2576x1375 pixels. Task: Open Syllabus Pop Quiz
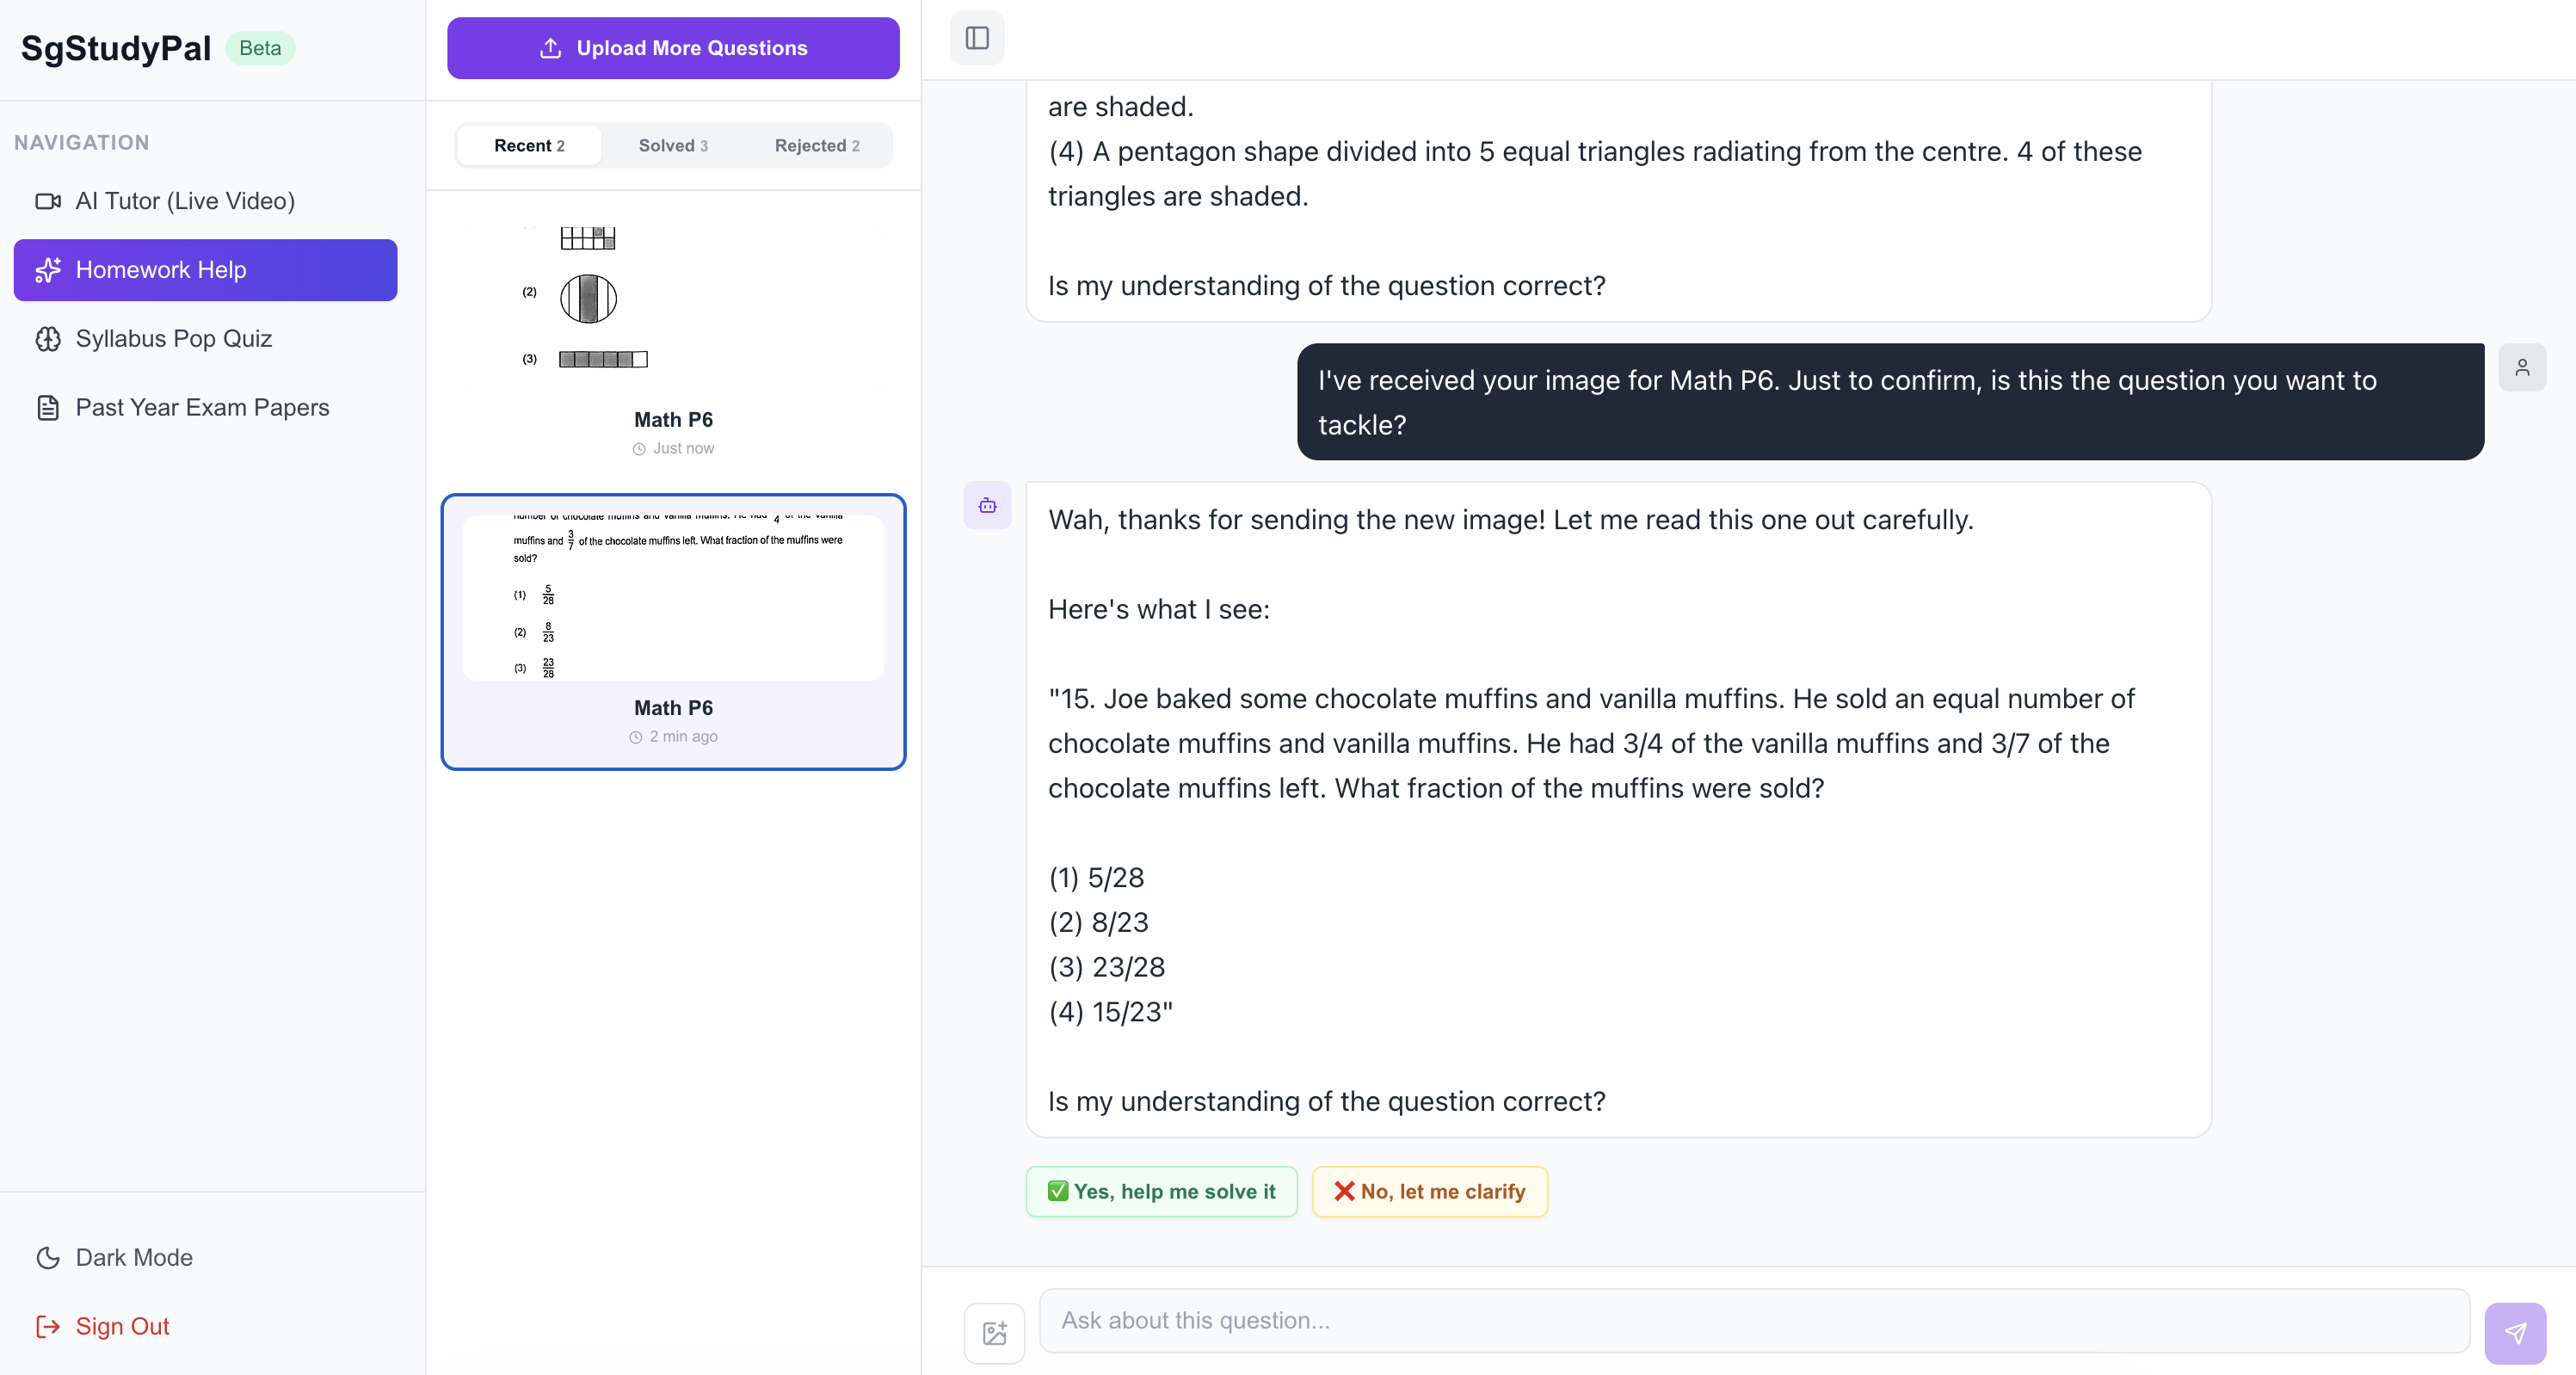coord(173,339)
